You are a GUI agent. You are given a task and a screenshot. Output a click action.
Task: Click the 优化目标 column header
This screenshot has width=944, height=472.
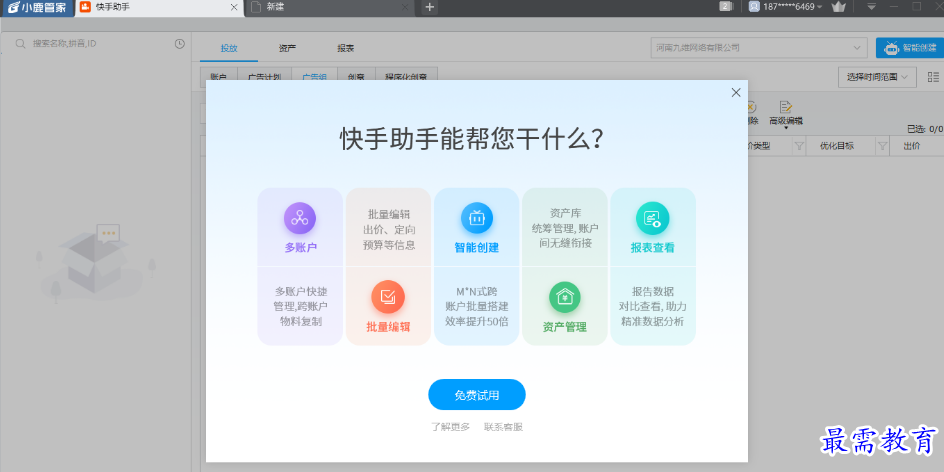837,146
